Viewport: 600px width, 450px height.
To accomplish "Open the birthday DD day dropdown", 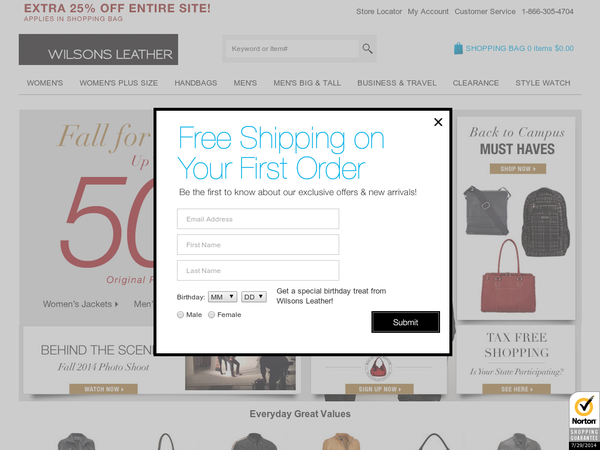I will (x=254, y=297).
